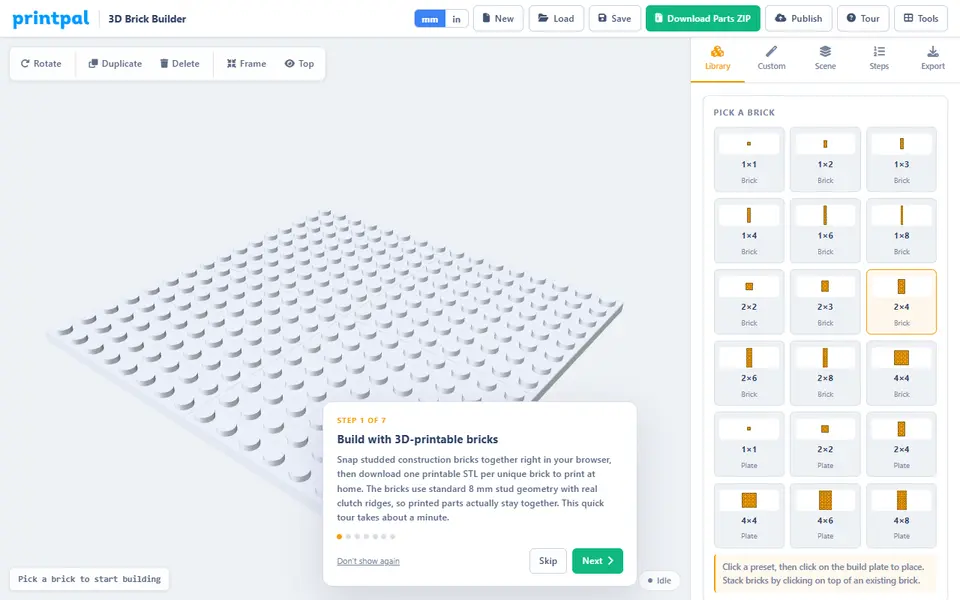Switch to the Custom tab
Screen dimensions: 960x600
point(771,58)
